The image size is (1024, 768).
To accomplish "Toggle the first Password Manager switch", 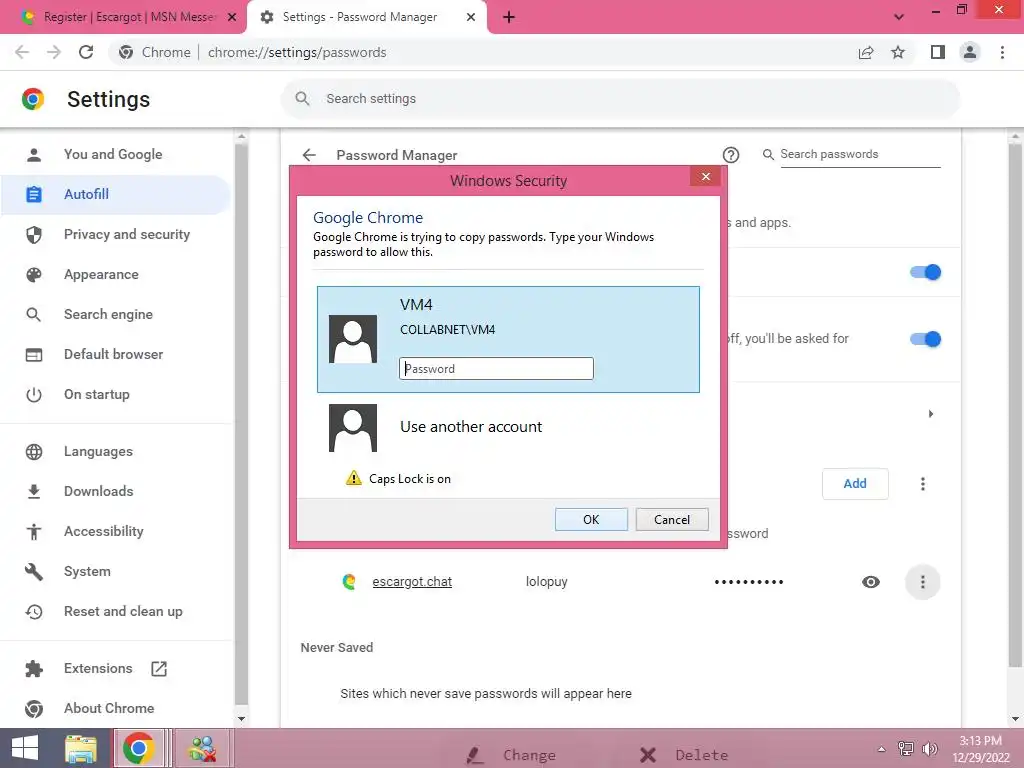I will tap(925, 272).
